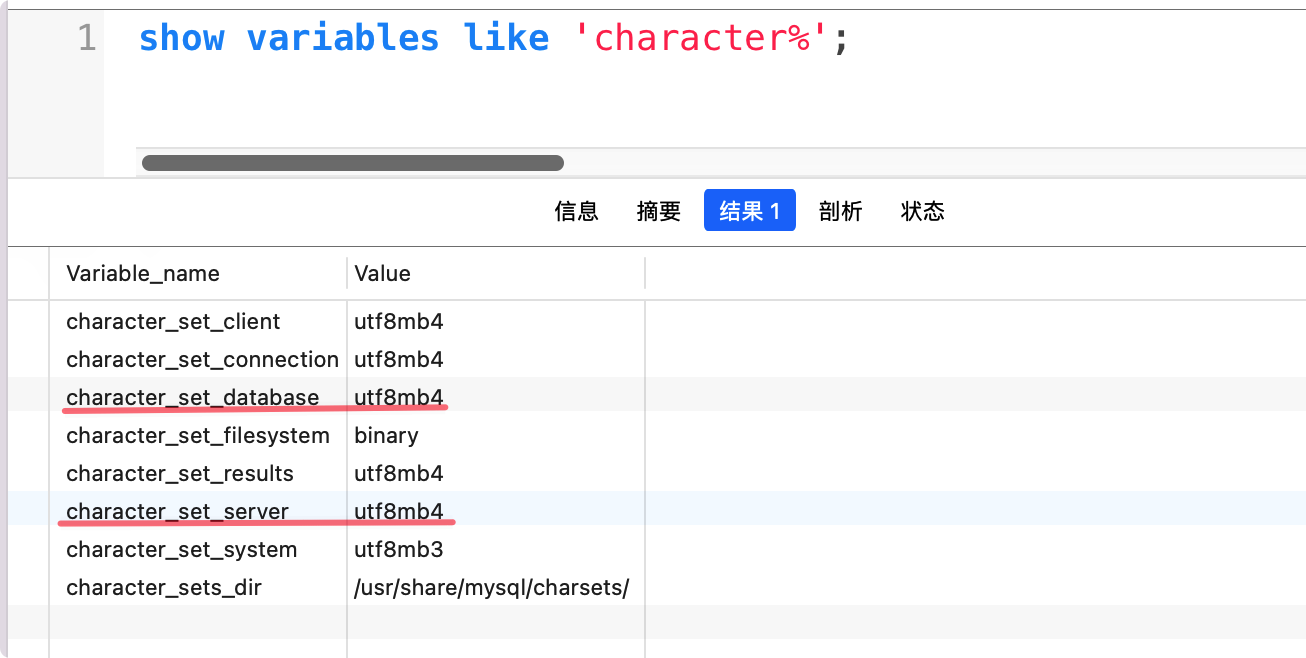Click line number 1 in editor
1306x658 pixels.
pyautogui.click(x=86, y=37)
